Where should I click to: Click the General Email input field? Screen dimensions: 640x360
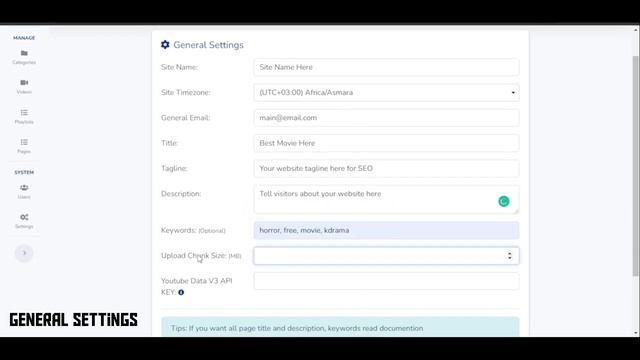coord(386,118)
